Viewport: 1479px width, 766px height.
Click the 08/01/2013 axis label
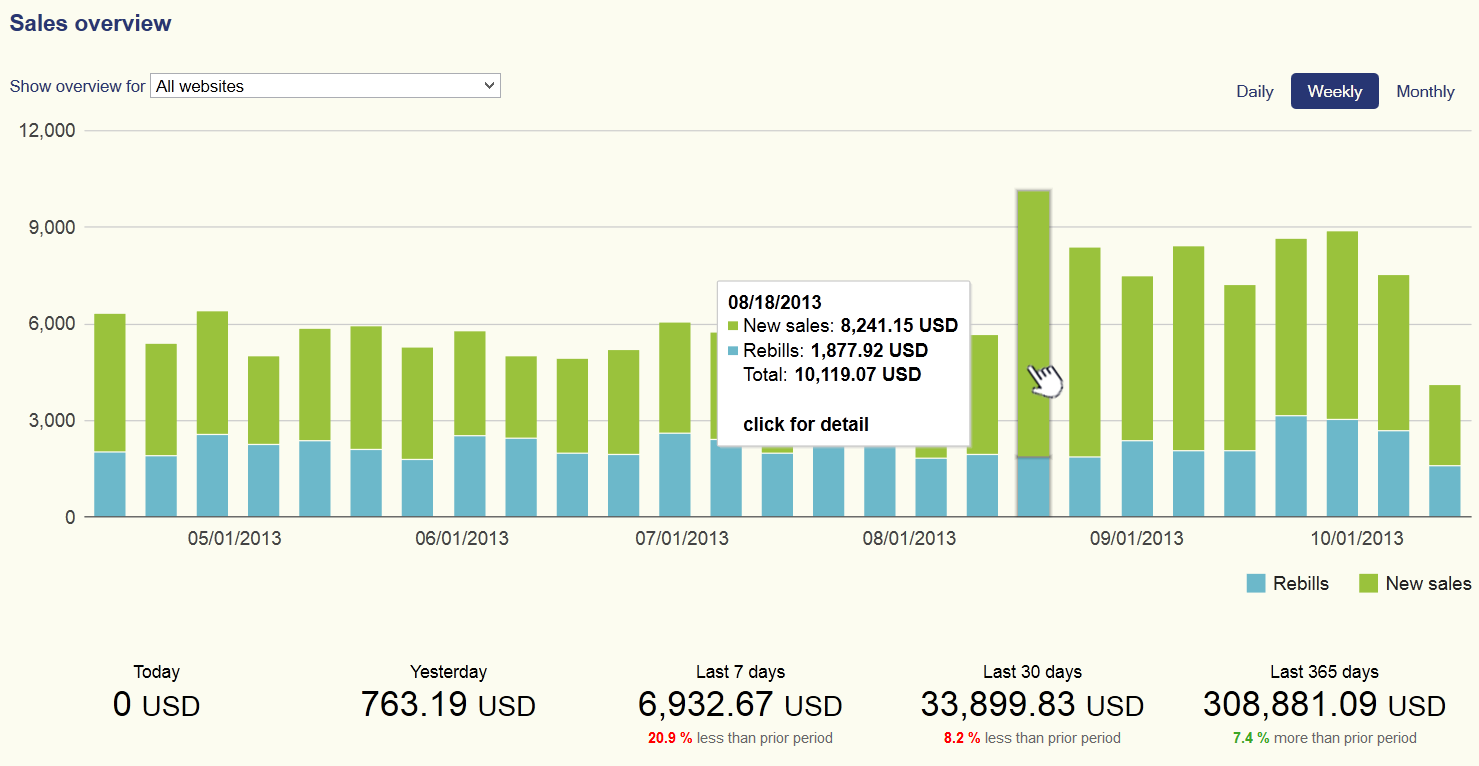[x=909, y=538]
